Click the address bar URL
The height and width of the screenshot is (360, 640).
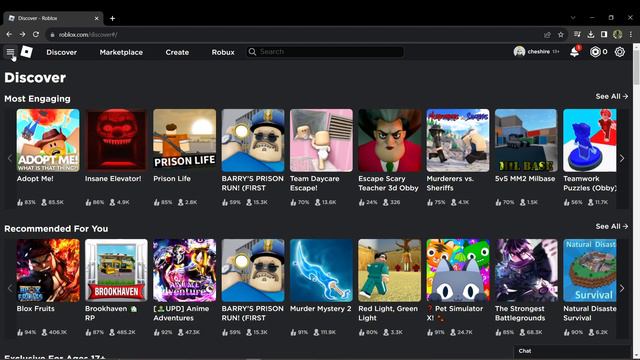[88, 35]
